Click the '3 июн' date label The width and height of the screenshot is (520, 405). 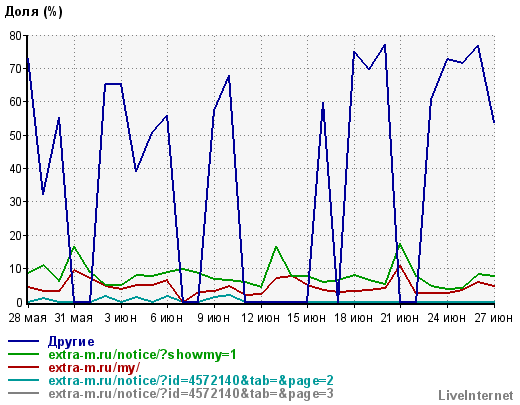click(120, 318)
